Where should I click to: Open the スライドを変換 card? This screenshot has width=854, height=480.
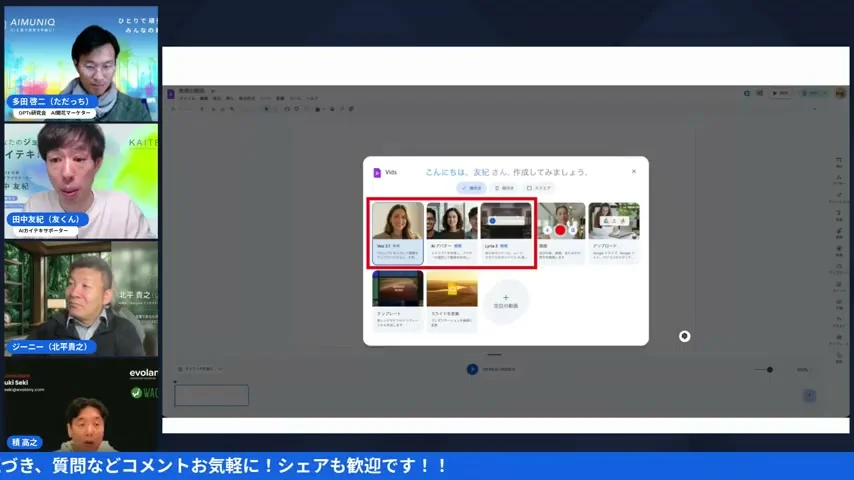[452, 301]
